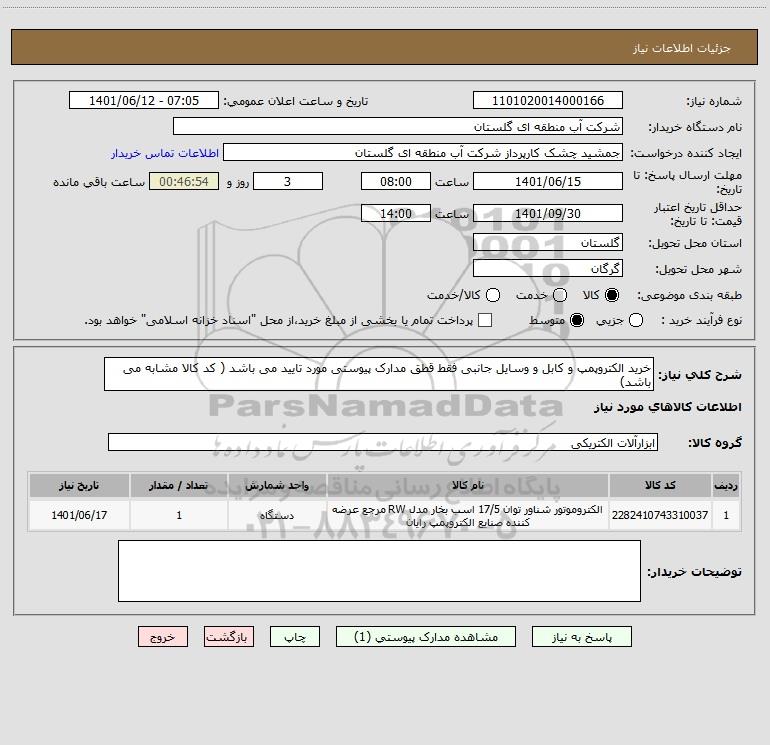Click the نام دستگاه خریدار label
Image resolution: width=770 pixels, height=745 pixels.
[x=695, y=128]
